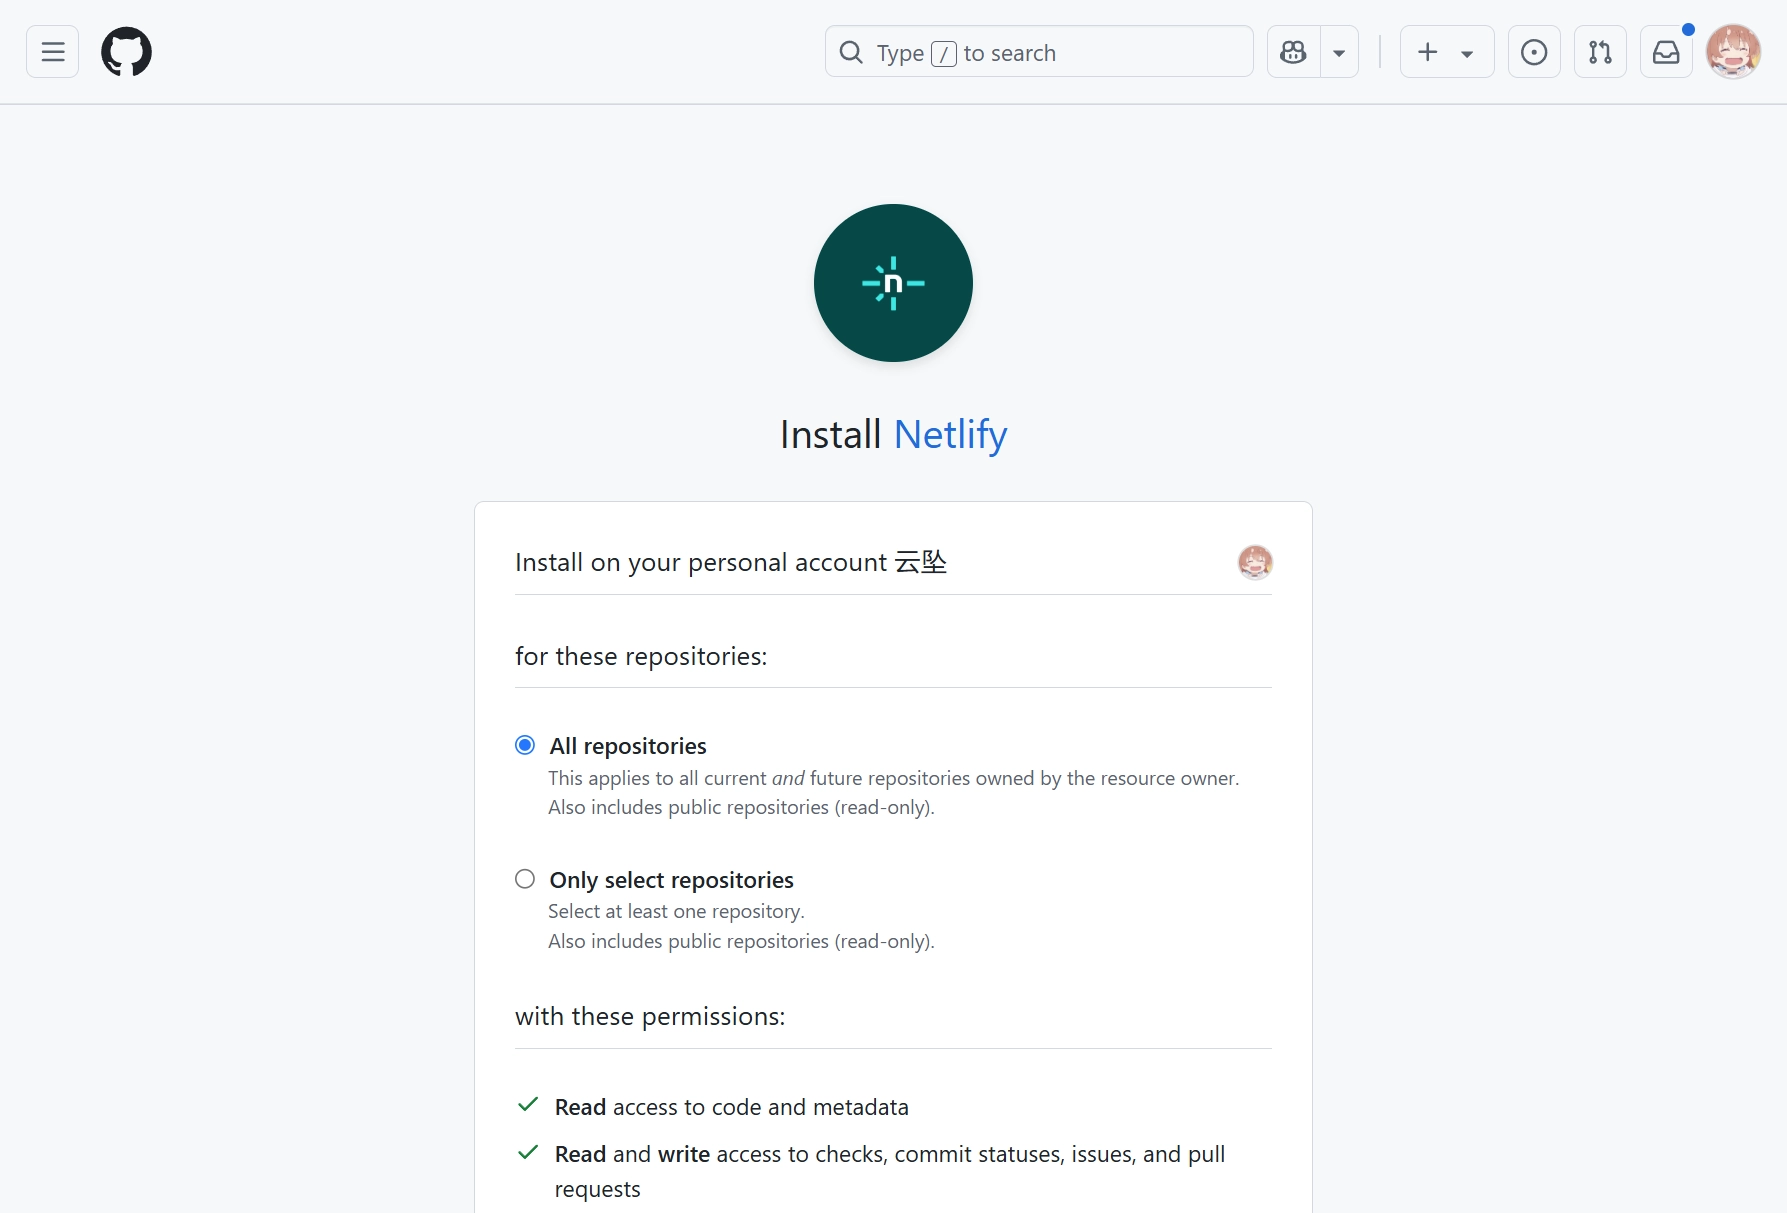Click the slash shortcut key hint
This screenshot has height=1213, width=1787.
pos(943,54)
